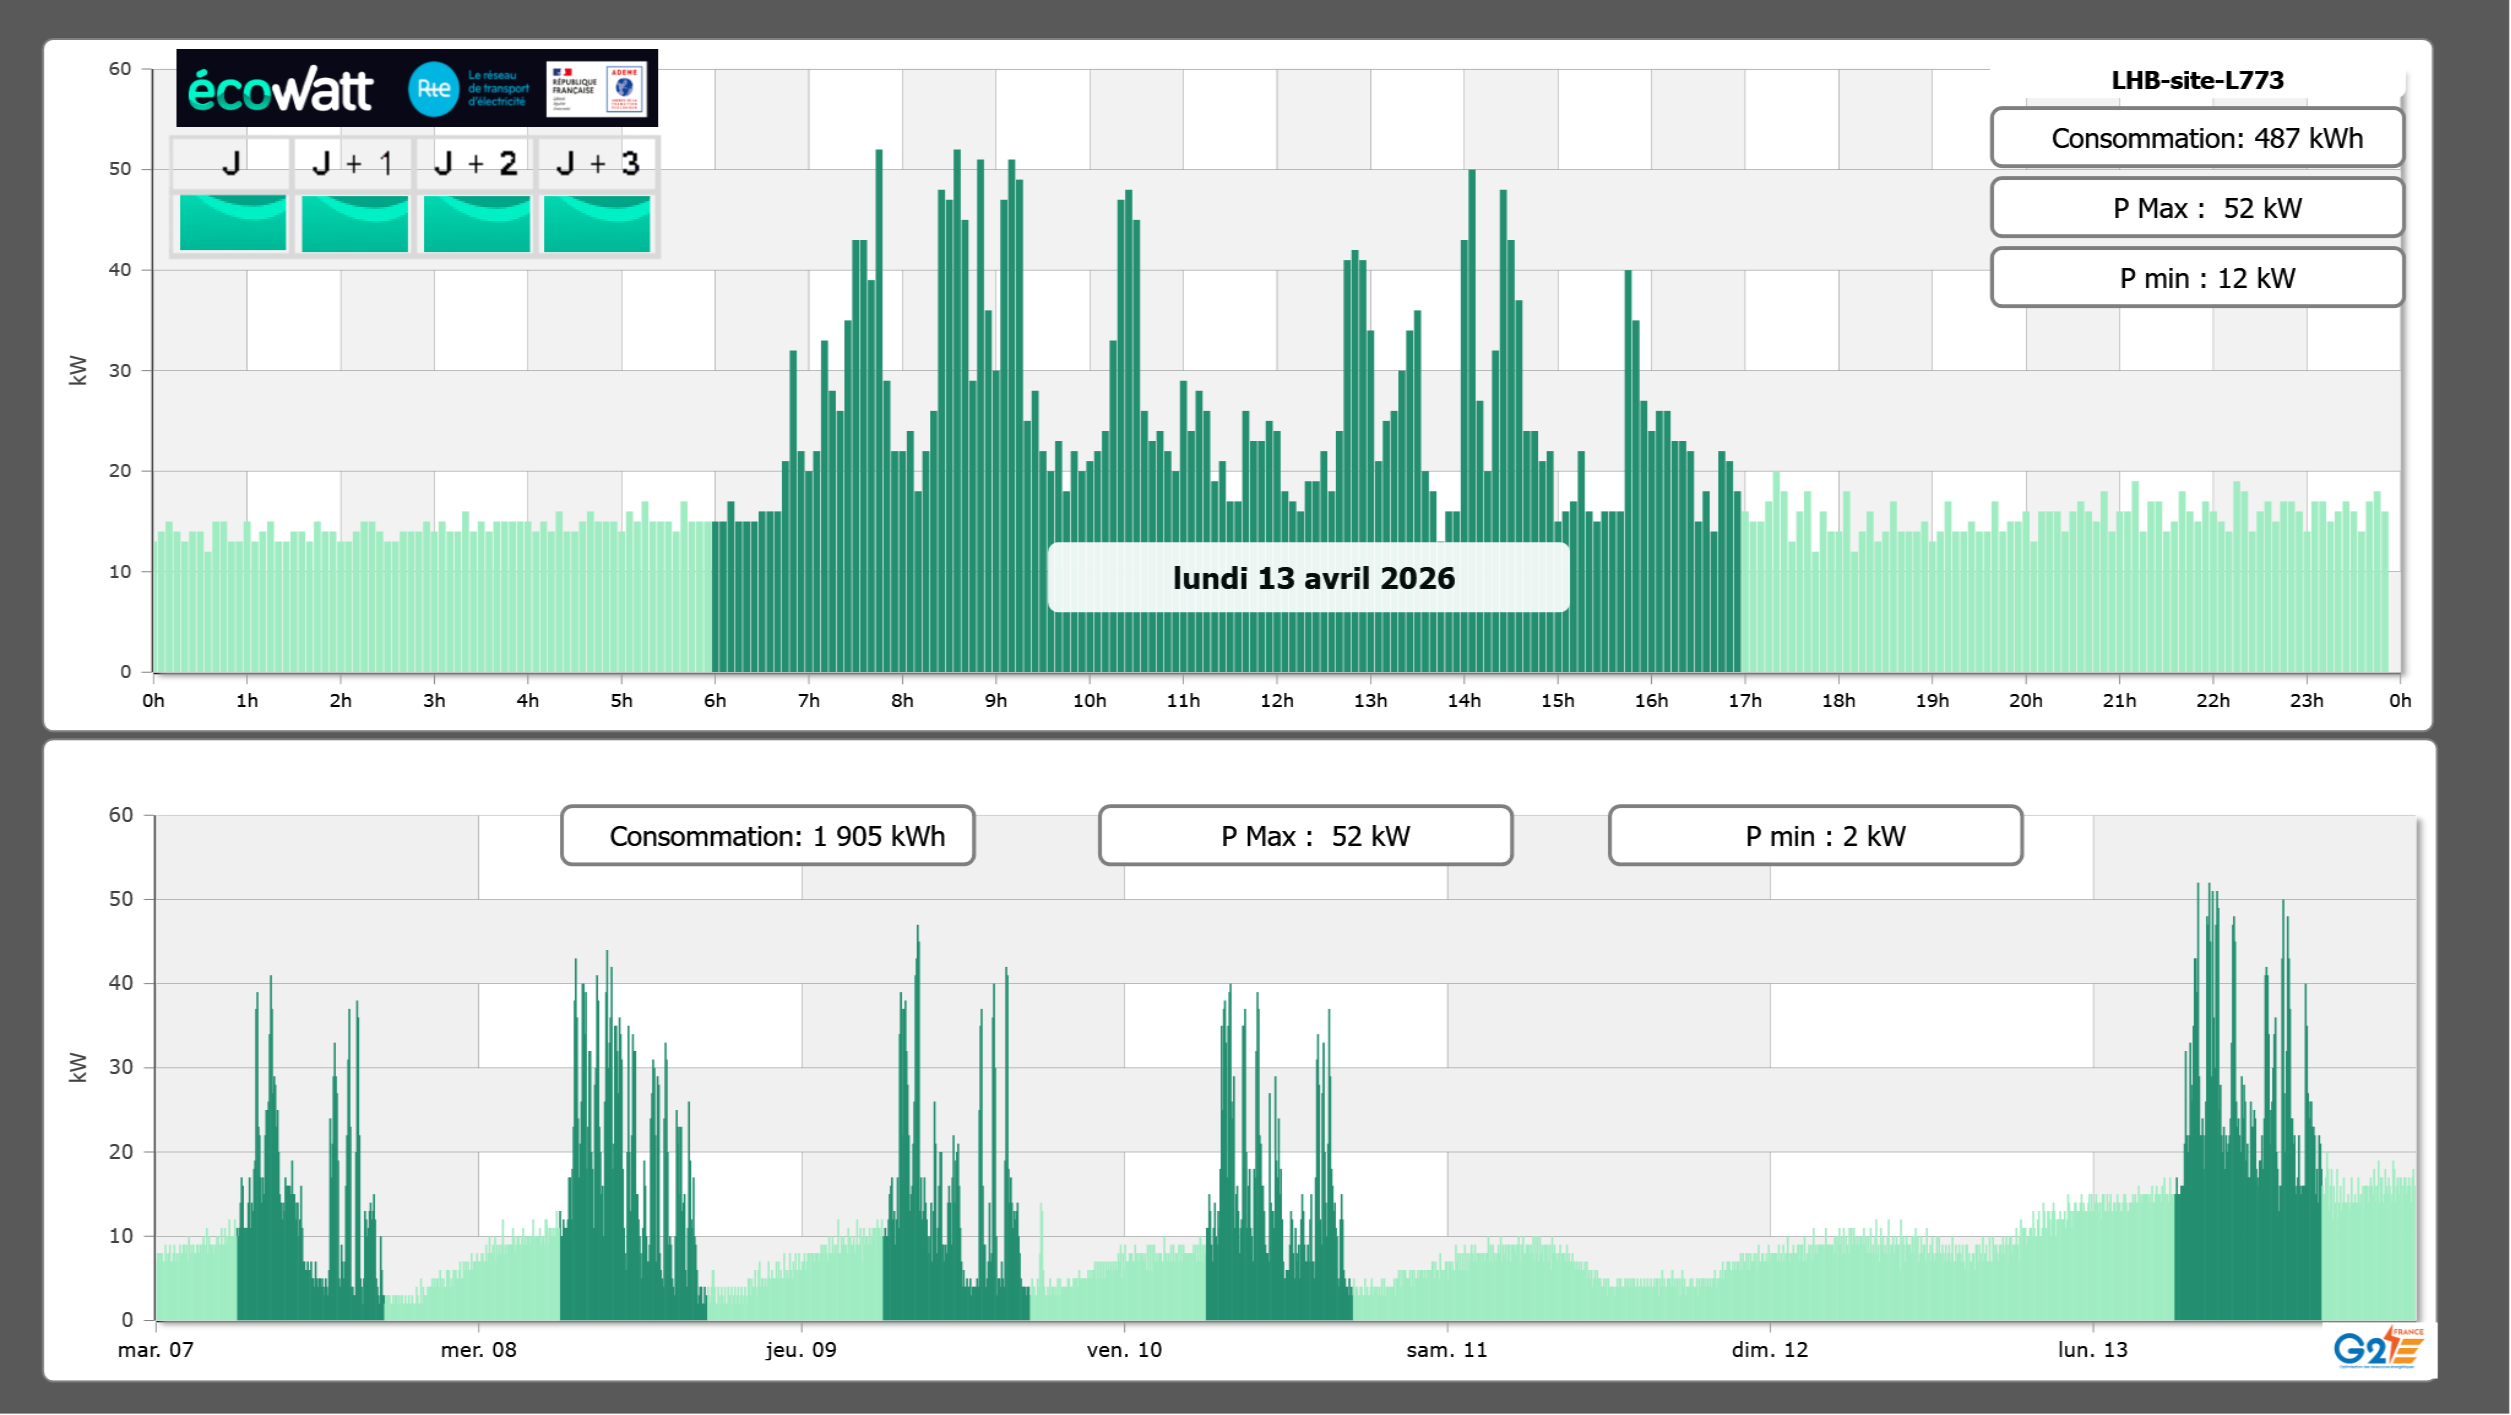Image resolution: width=2511 pixels, height=1415 pixels.
Task: Click the République Française ADEME logo
Action: (596, 89)
